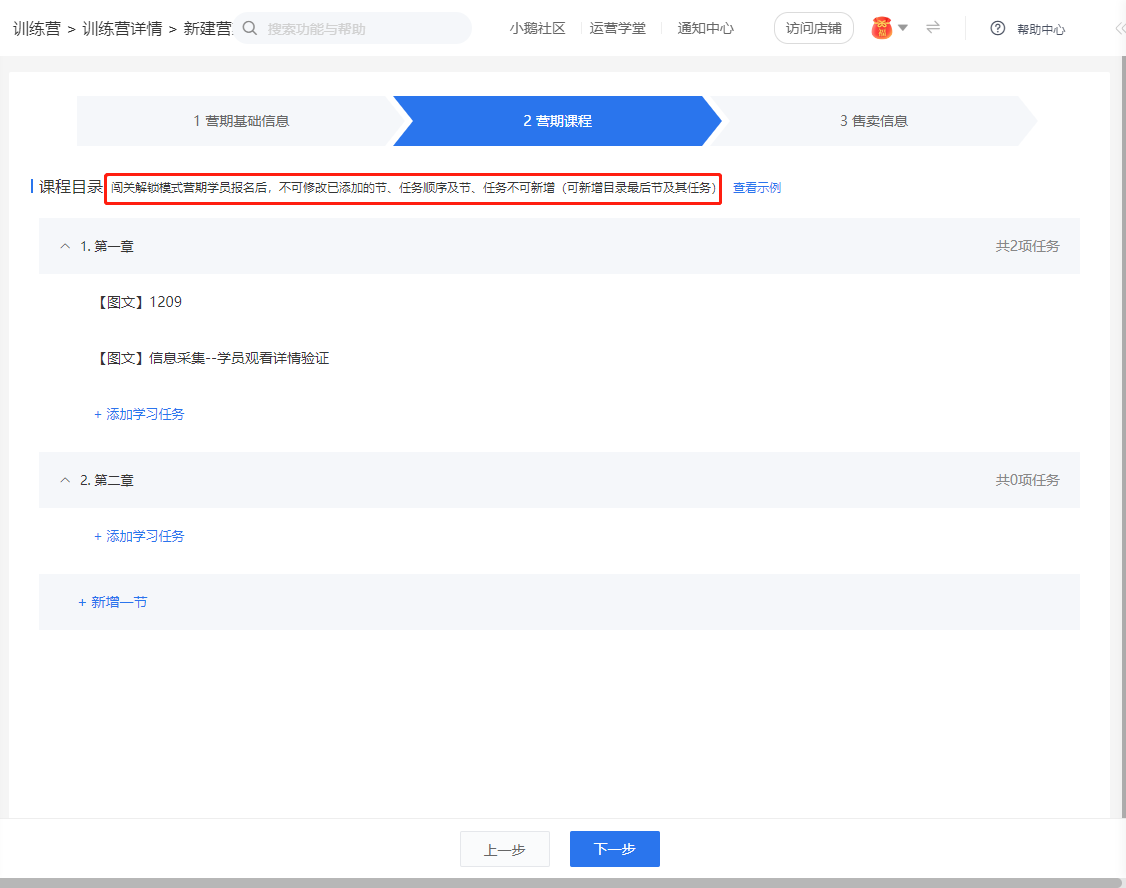Viewport: 1126px width, 888px height.
Task: Select the 【图文】1209 task
Action: [138, 302]
